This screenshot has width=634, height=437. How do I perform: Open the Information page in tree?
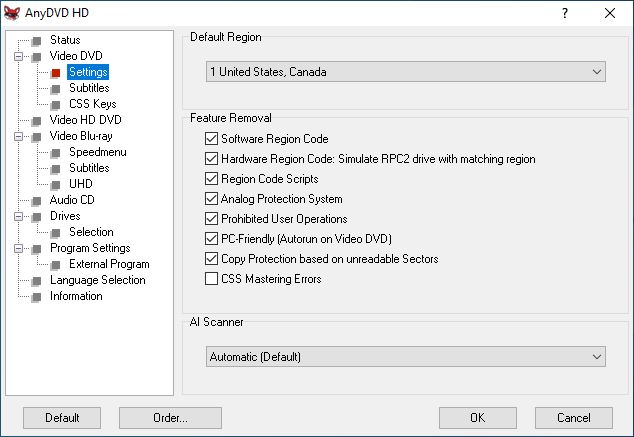[x=76, y=296]
